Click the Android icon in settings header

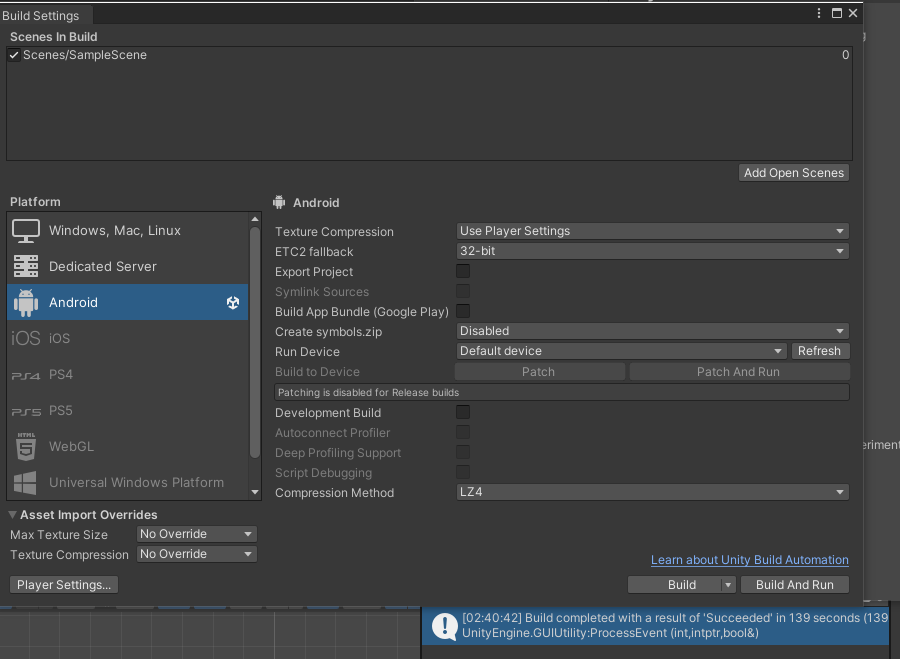tap(279, 202)
